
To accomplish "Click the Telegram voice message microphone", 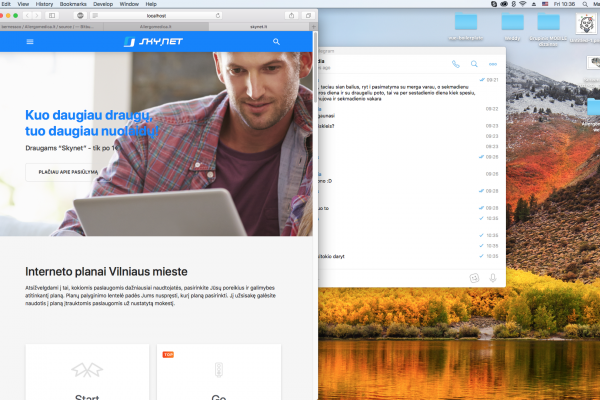I will point(493,278).
